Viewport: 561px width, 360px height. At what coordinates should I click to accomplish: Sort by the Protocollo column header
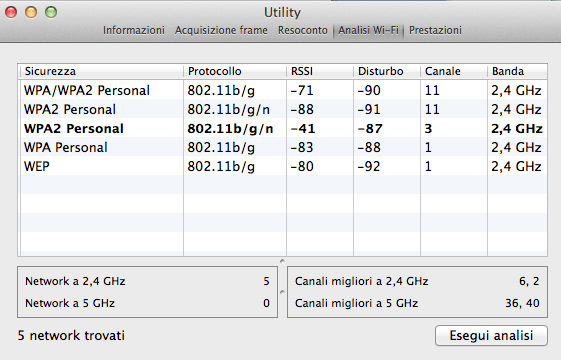(235, 71)
